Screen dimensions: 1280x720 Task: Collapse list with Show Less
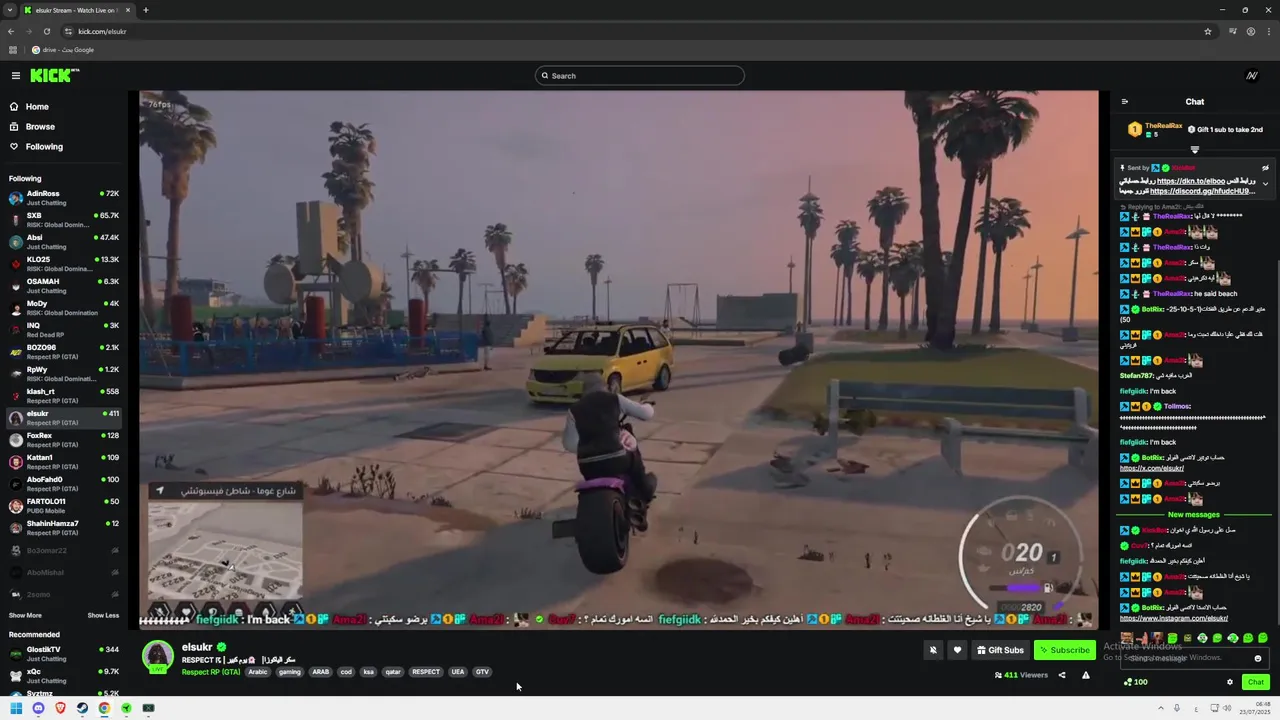coord(103,615)
